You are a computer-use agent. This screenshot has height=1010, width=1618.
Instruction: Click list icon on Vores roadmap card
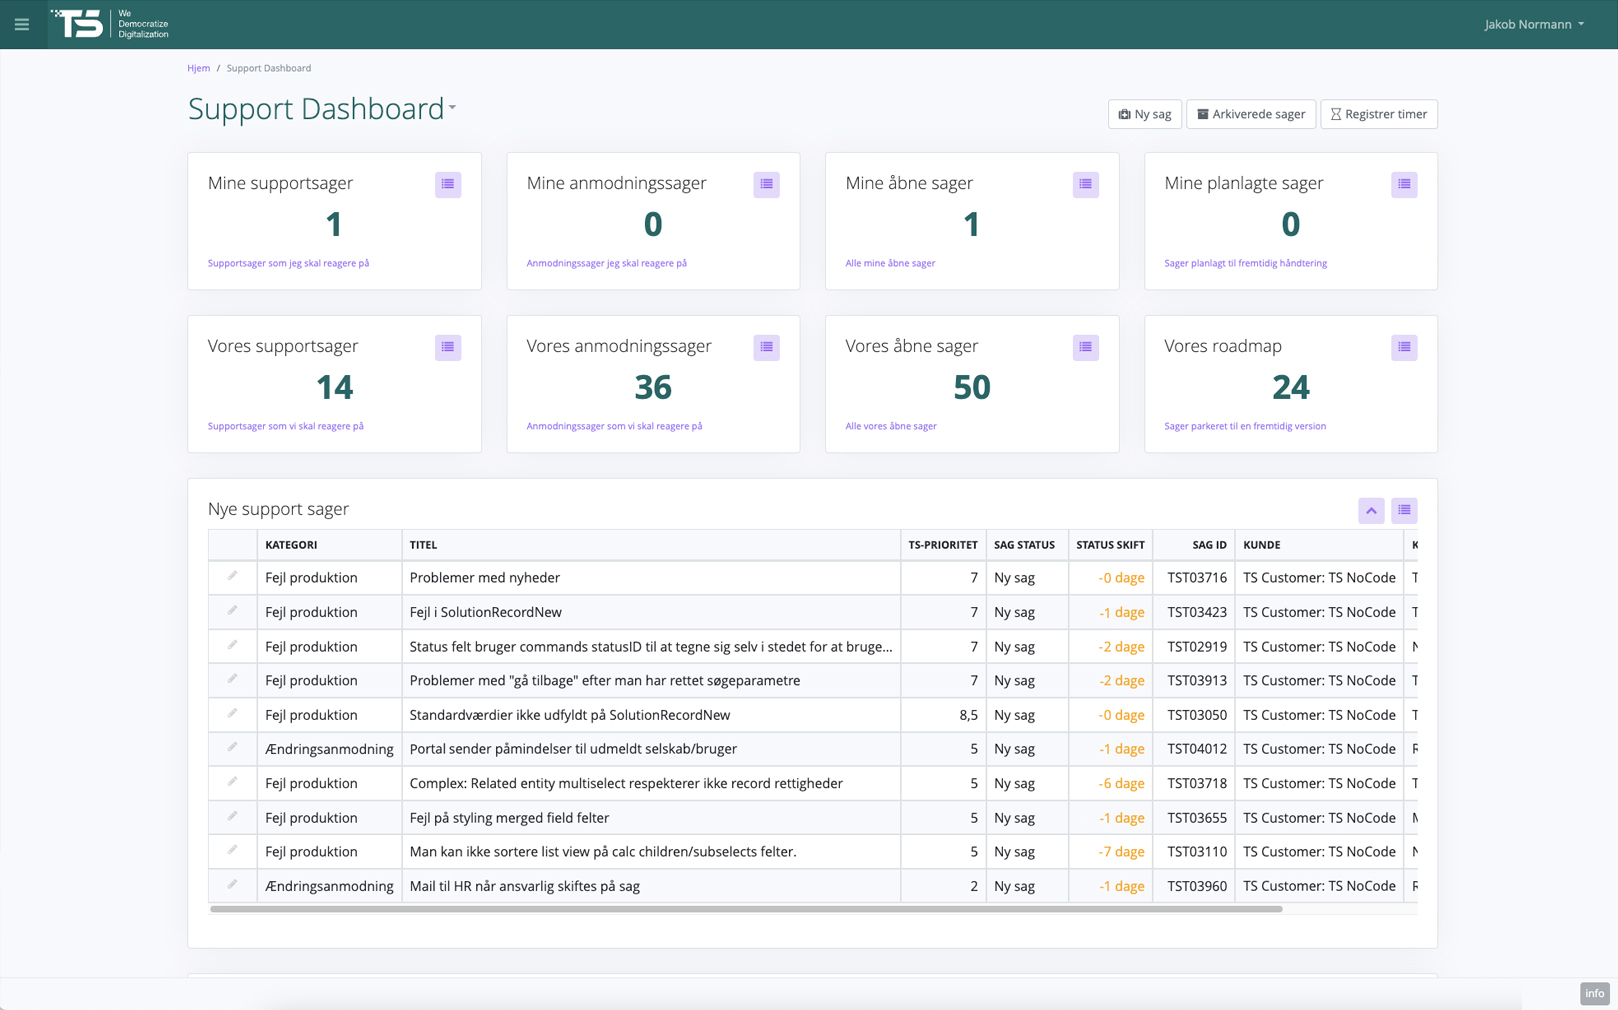(x=1403, y=347)
